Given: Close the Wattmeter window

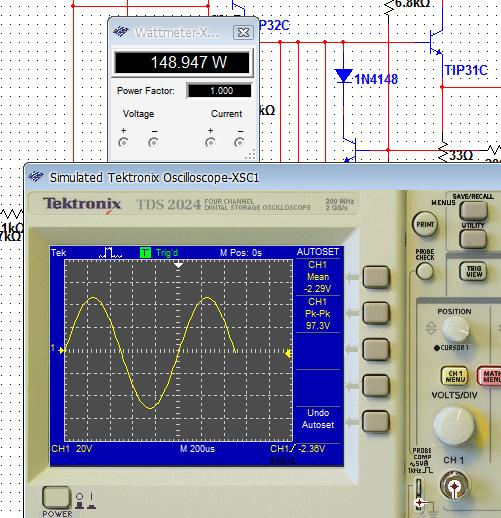Looking at the screenshot, I should tap(243, 32).
